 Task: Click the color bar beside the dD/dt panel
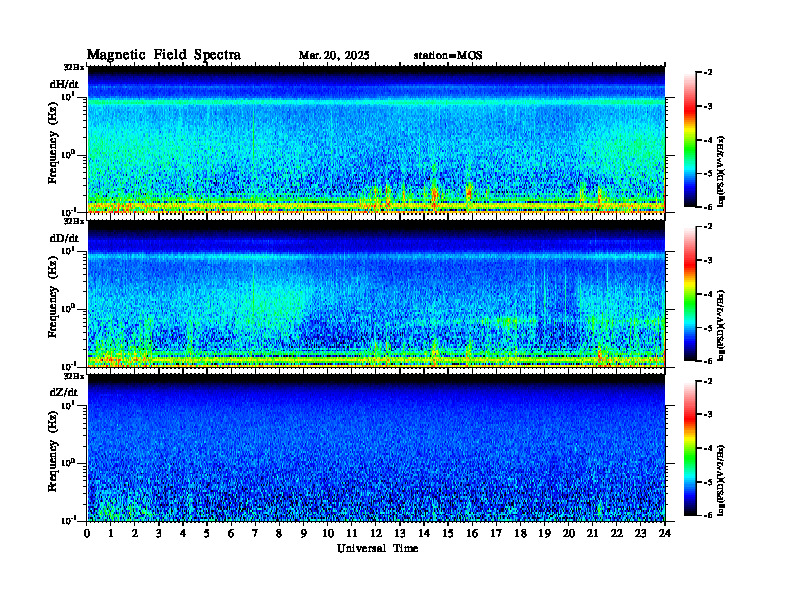point(690,294)
